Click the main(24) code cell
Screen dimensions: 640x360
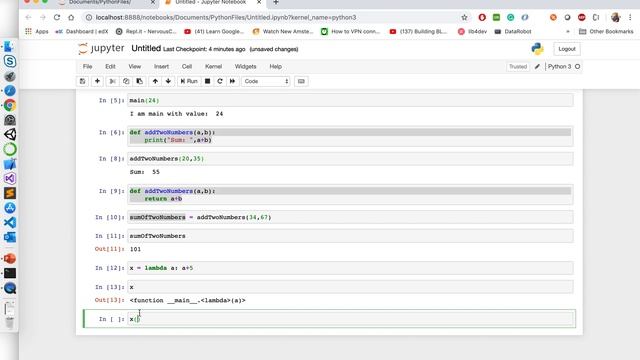pyautogui.click(x=350, y=100)
